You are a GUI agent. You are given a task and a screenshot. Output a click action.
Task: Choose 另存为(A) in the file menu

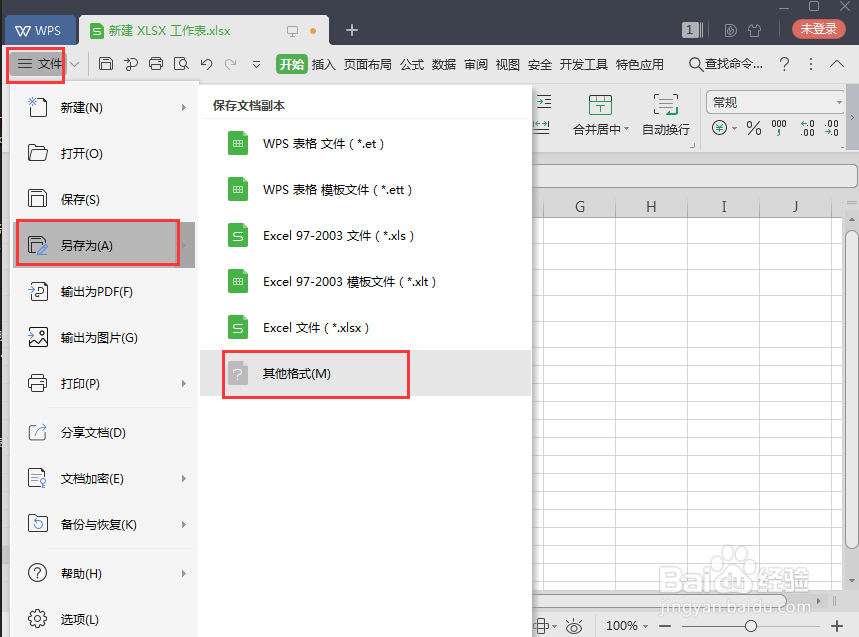(104, 245)
